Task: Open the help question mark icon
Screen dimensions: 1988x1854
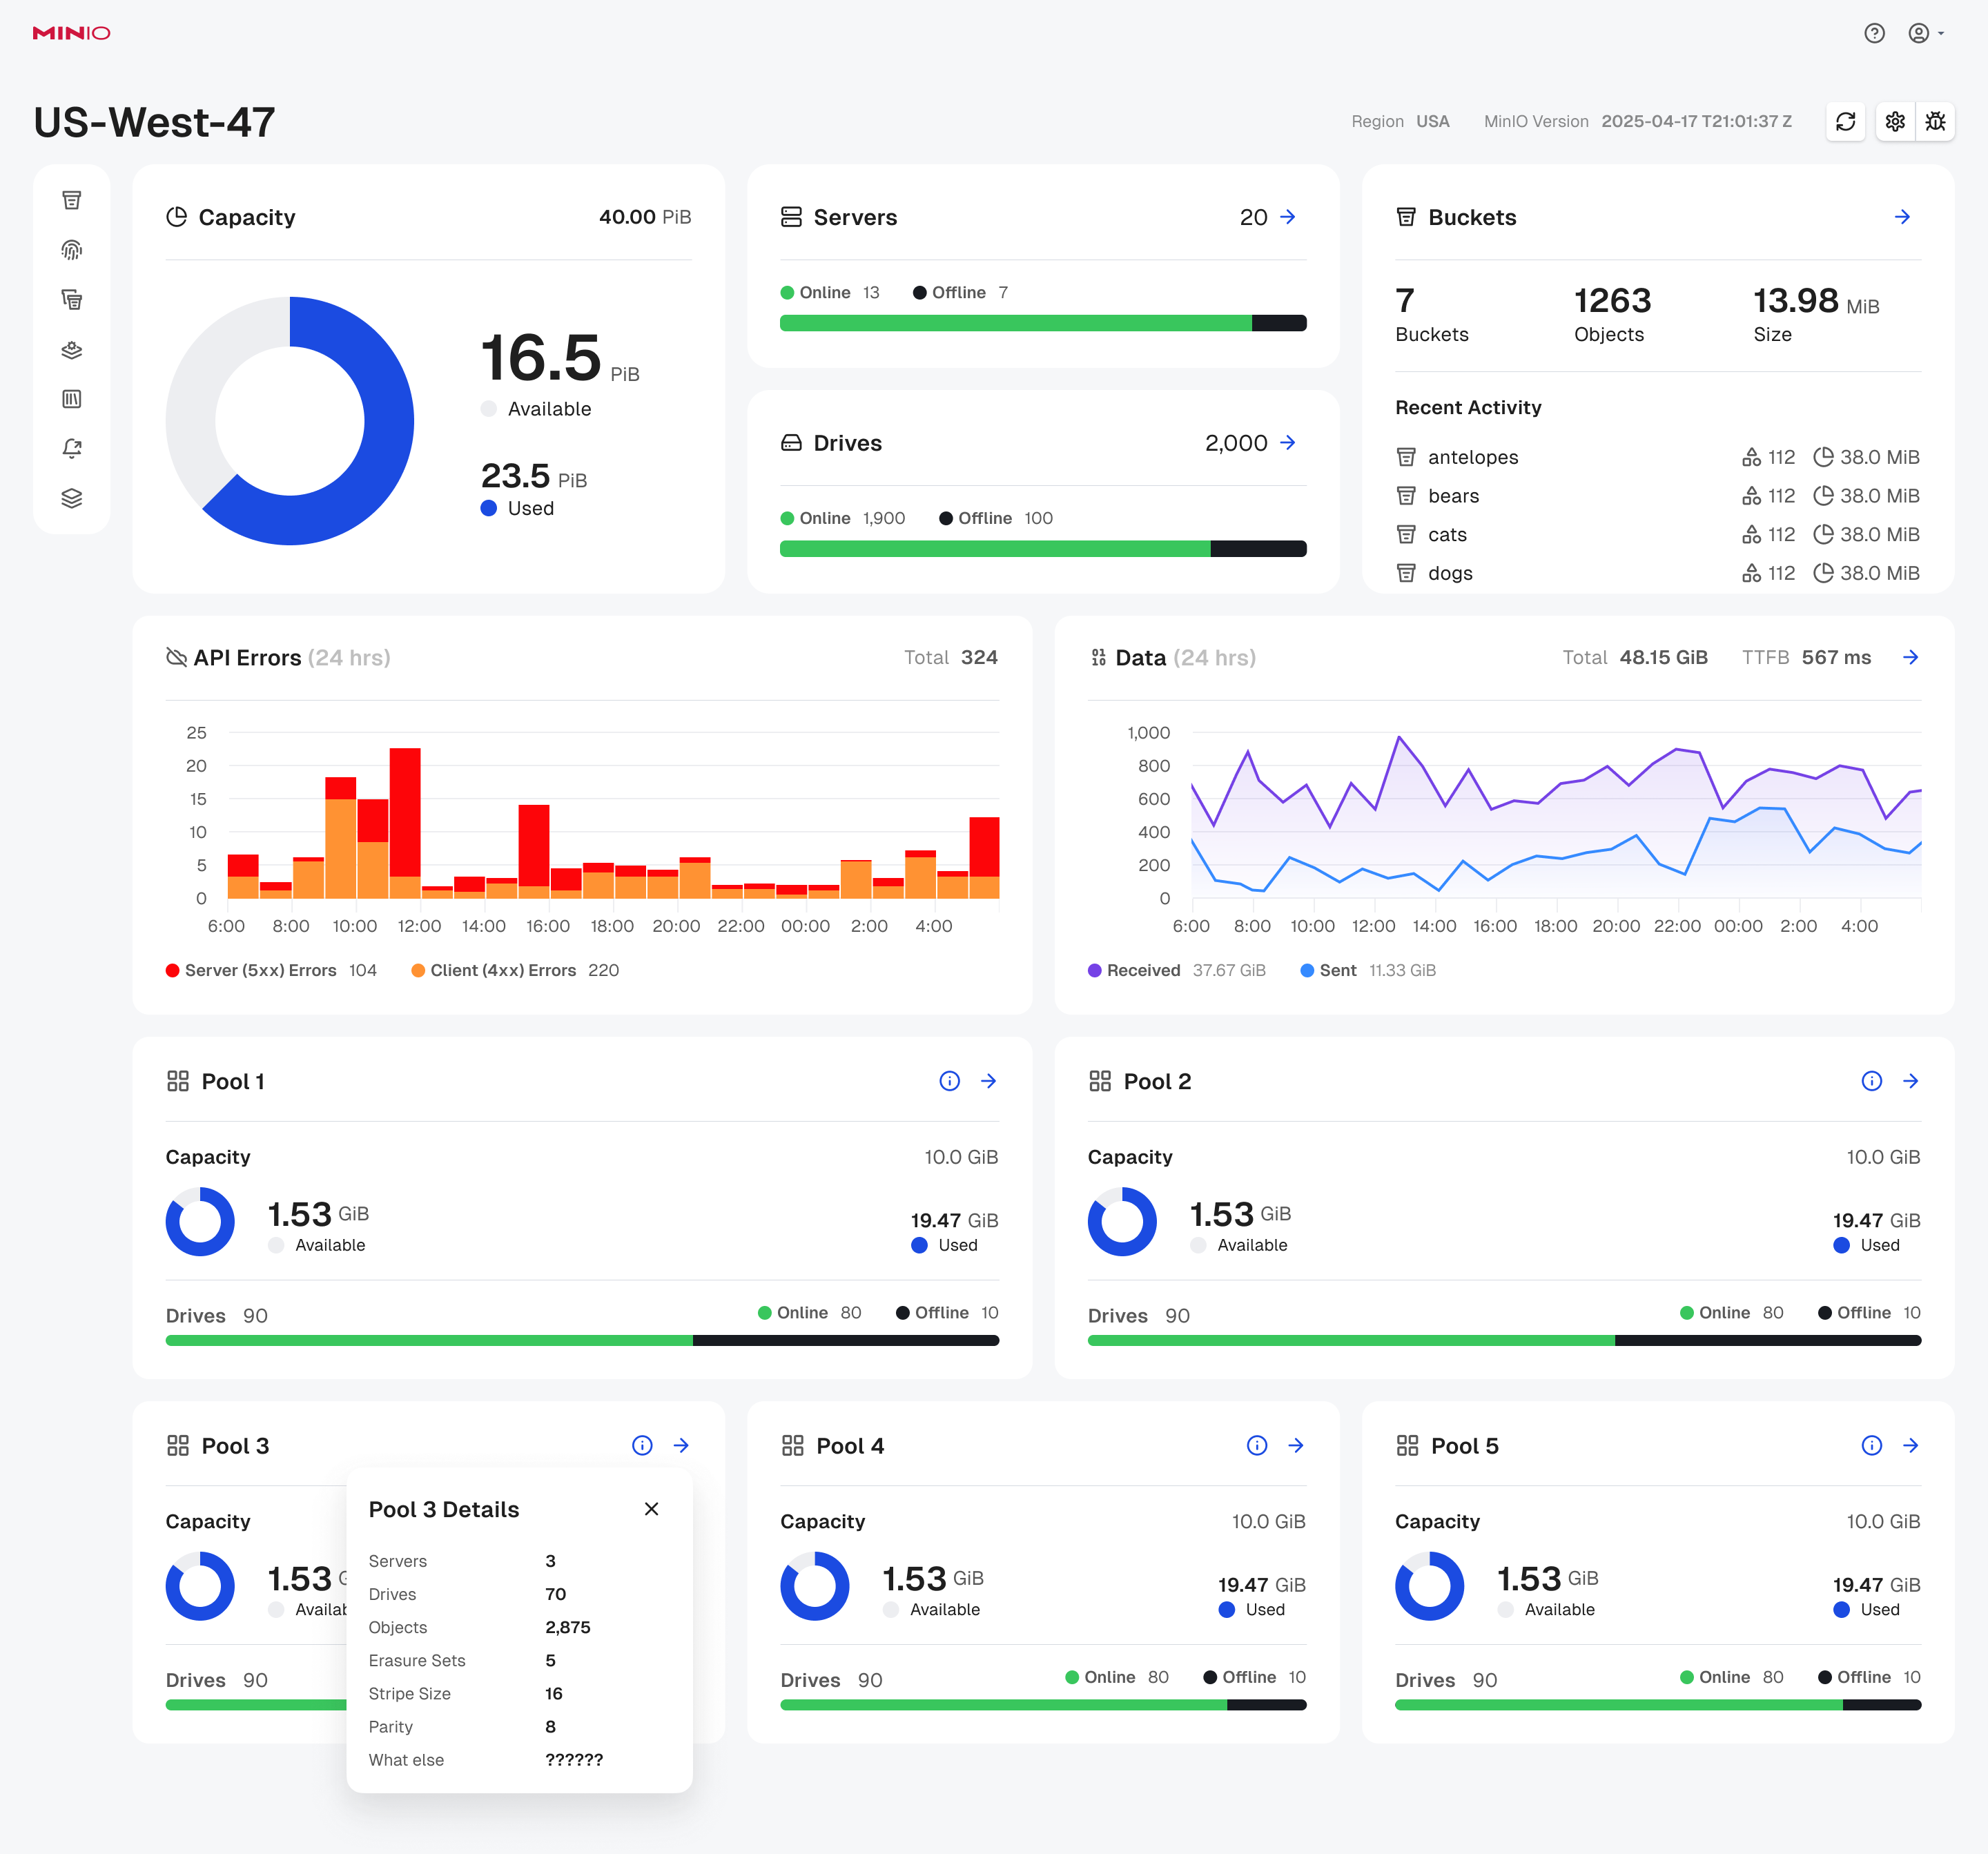Action: pos(1874,33)
